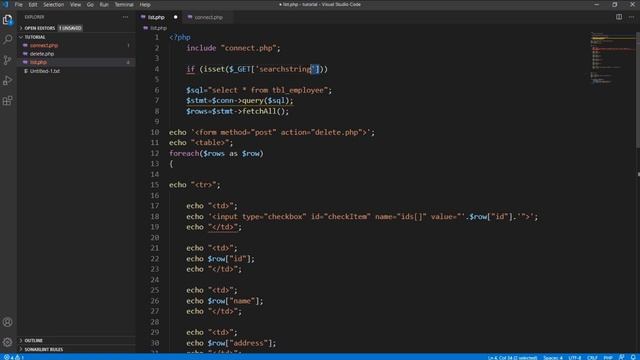Open the Help menu
Viewport: 640px width, 360px height.
coord(145,4)
